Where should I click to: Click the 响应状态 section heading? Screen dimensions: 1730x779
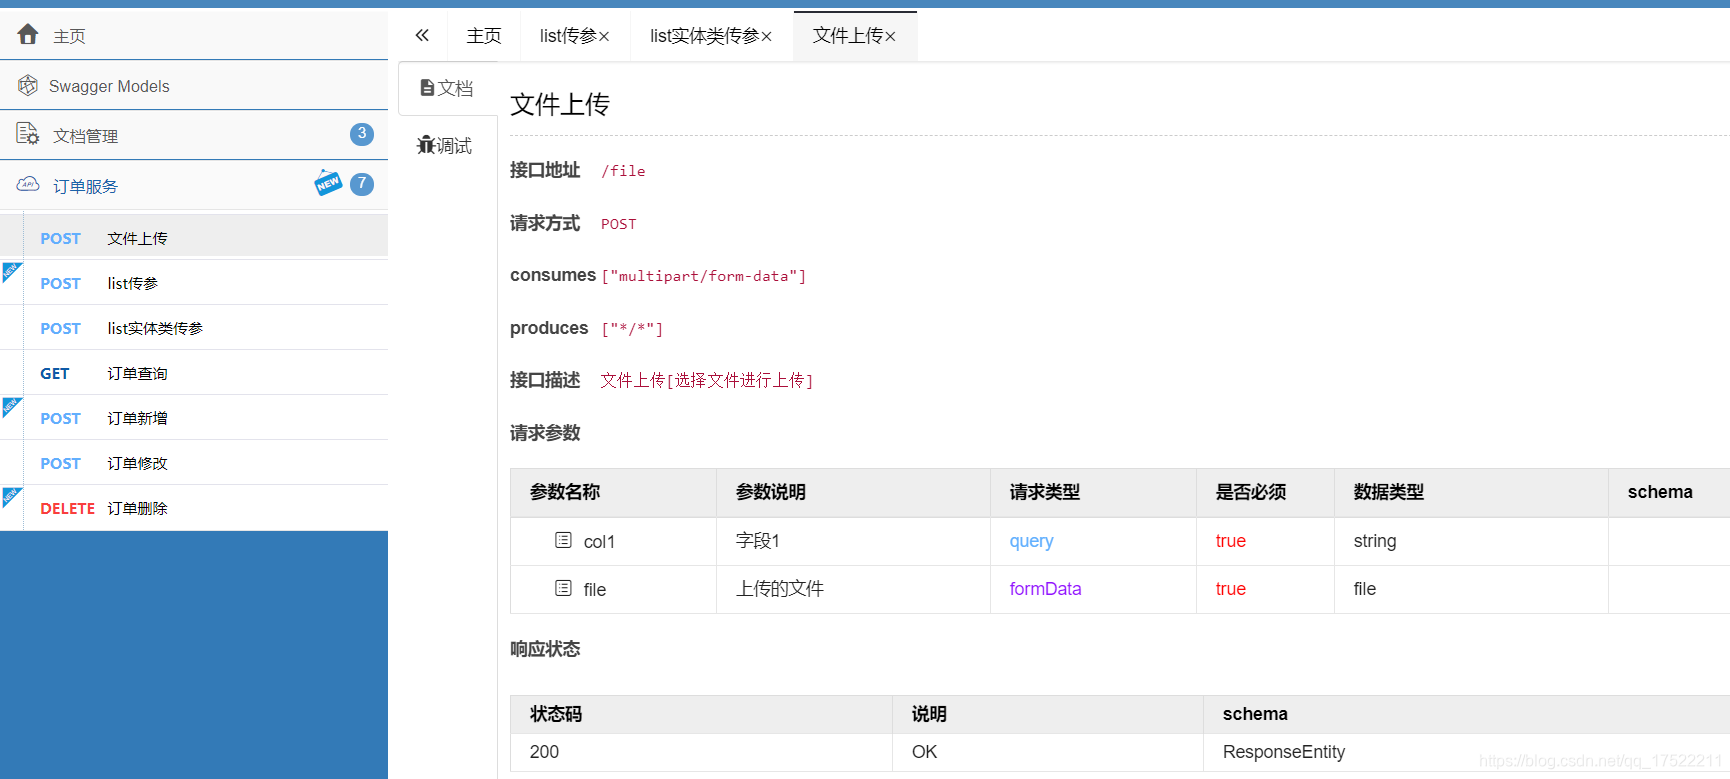click(545, 649)
